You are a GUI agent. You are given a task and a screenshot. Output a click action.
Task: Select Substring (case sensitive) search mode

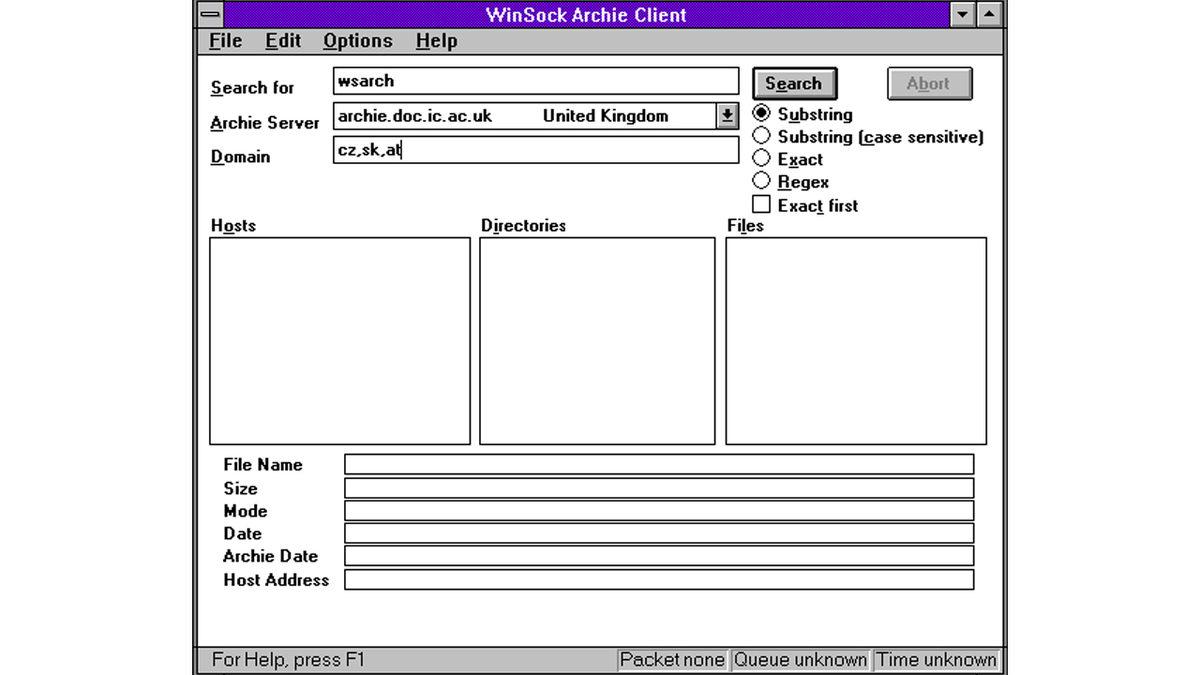click(x=762, y=136)
